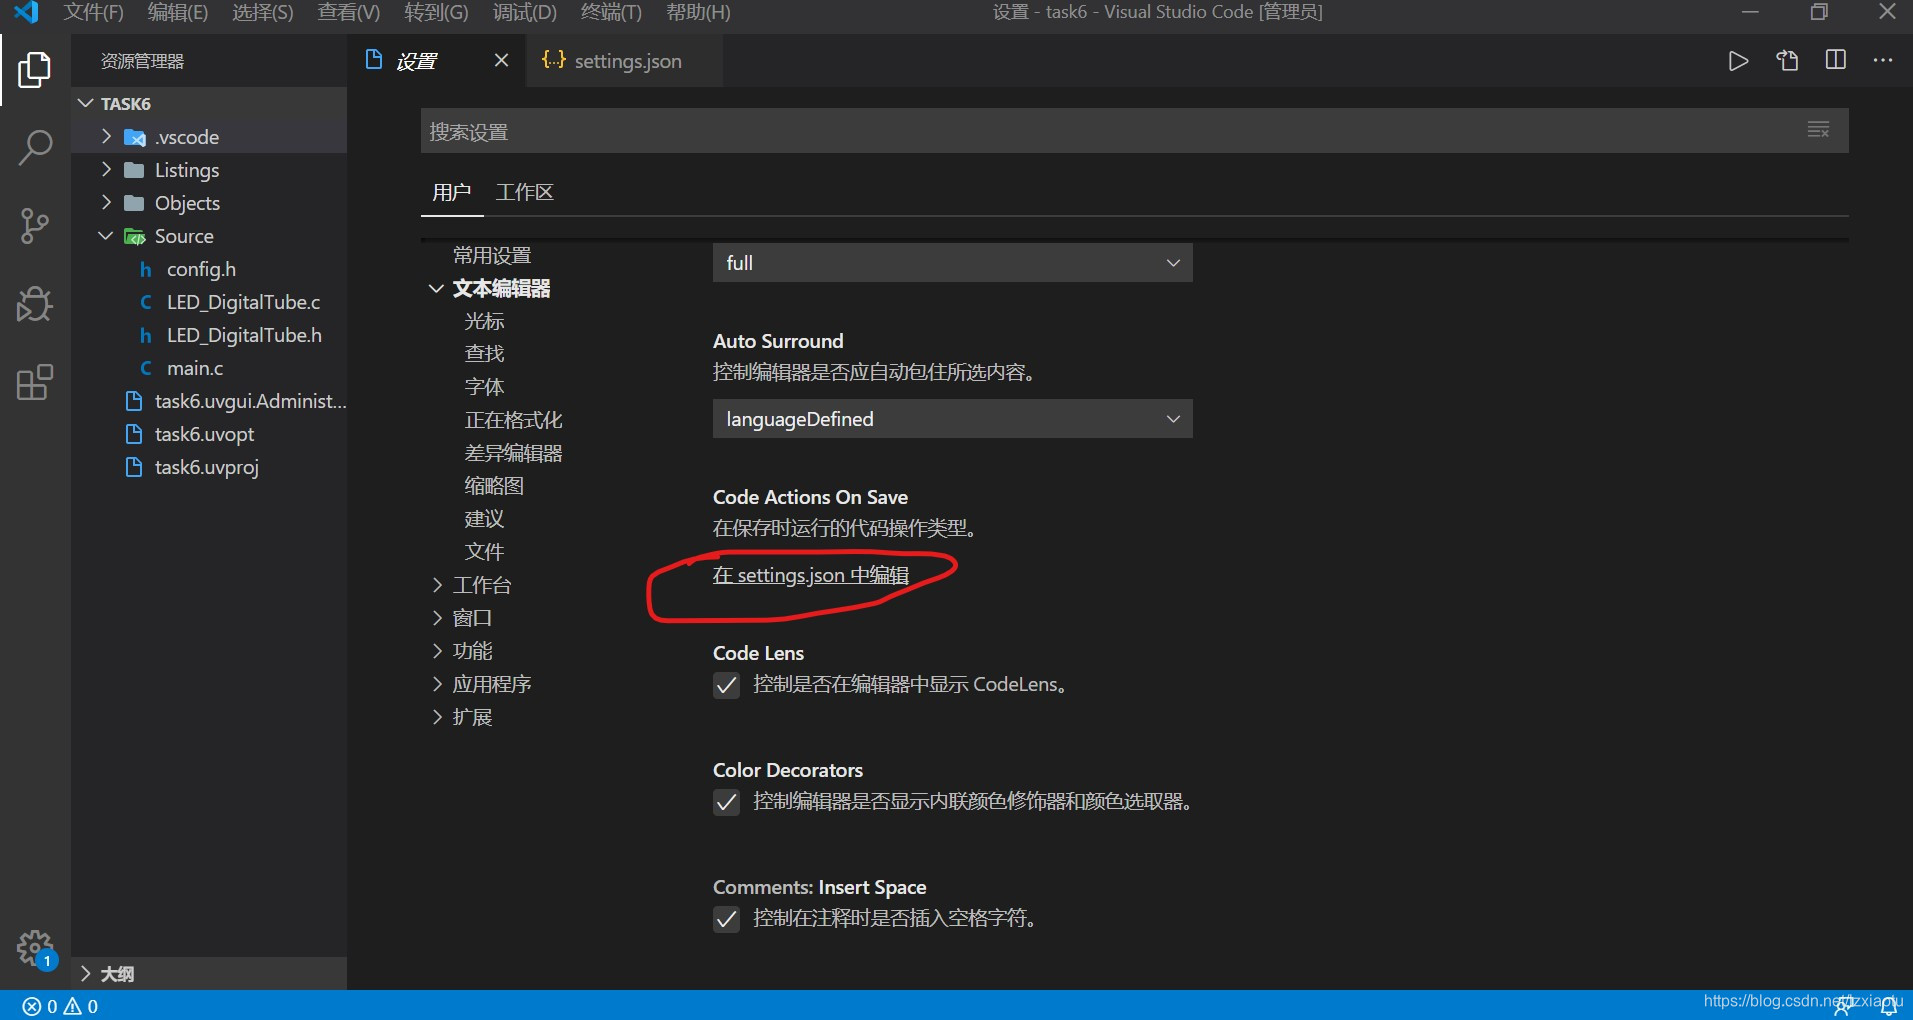Open the 选择(S) menu
1913x1020 pixels.
point(263,12)
